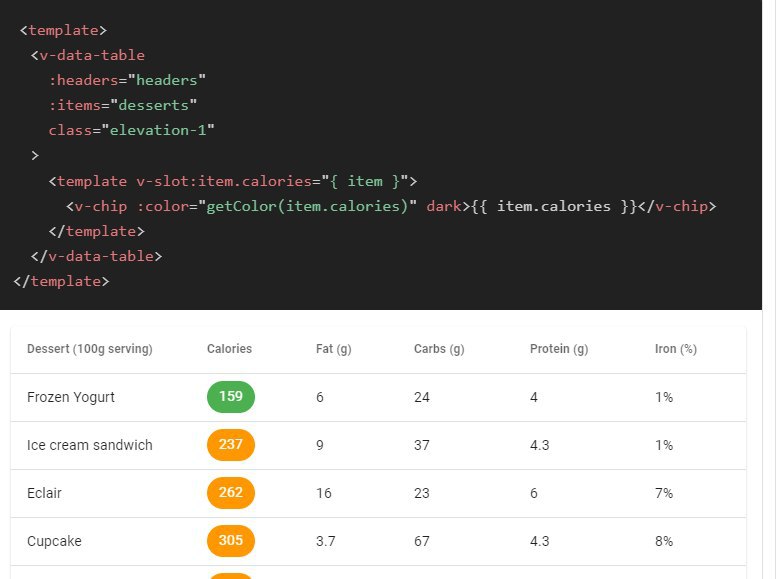Click the 305 calories chip for Cupcake
The image size is (777, 579).
pos(230,541)
